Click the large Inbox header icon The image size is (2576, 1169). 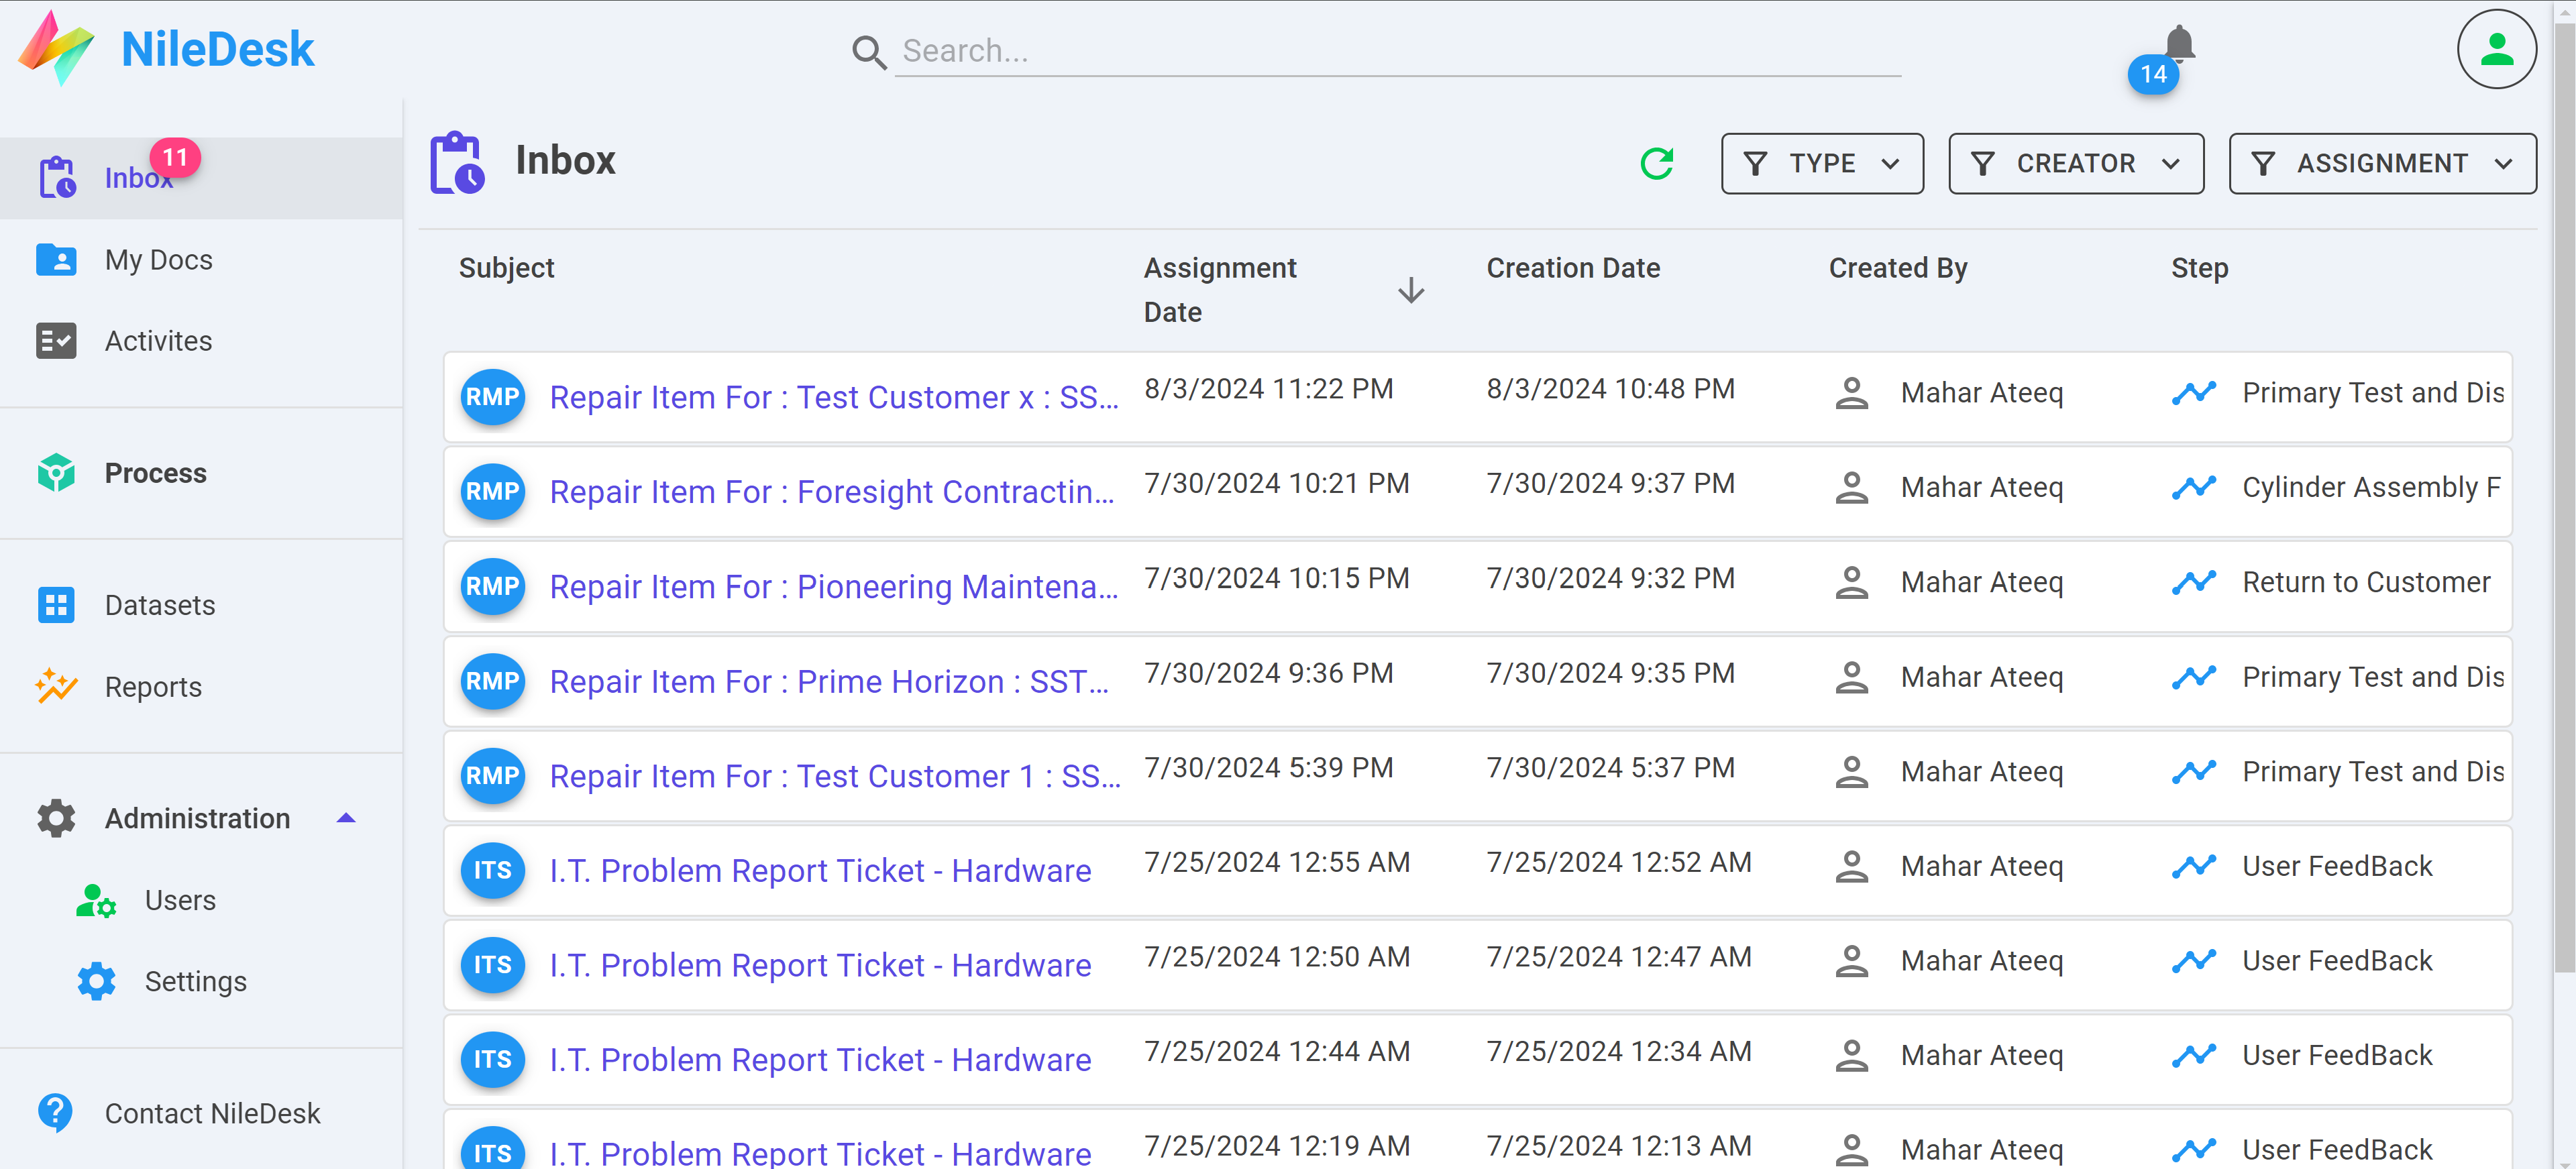(457, 162)
